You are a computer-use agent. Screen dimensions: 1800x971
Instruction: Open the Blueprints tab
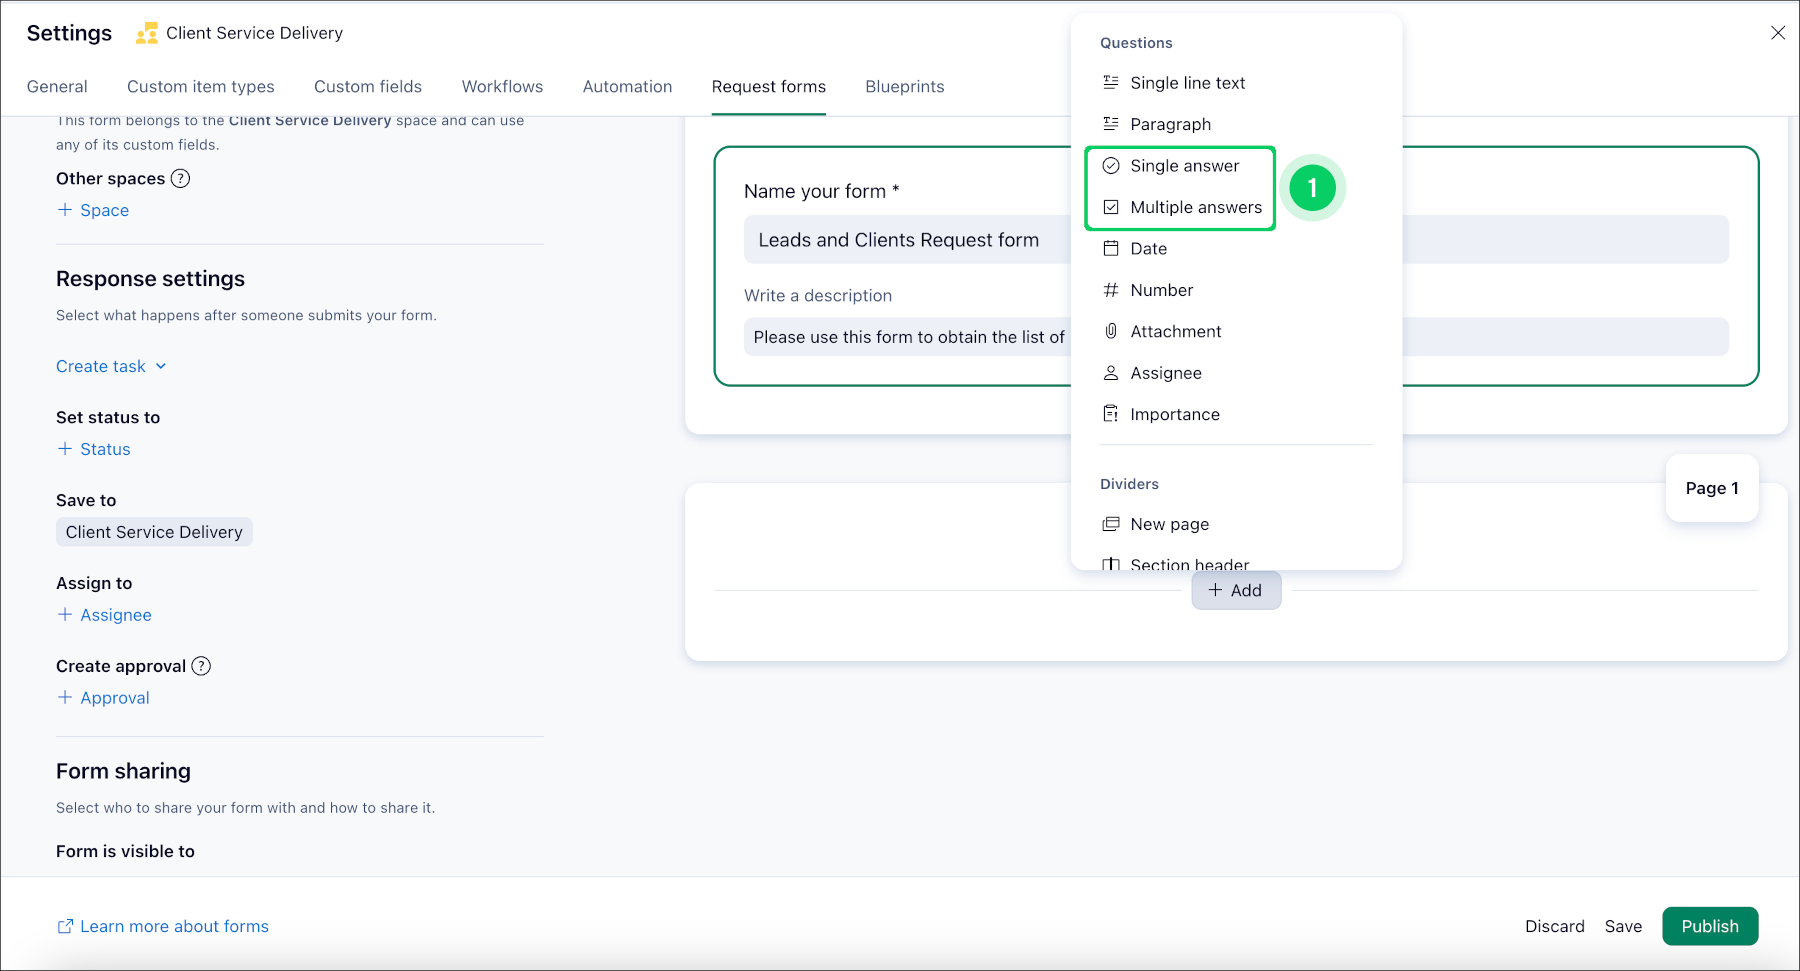coord(904,86)
